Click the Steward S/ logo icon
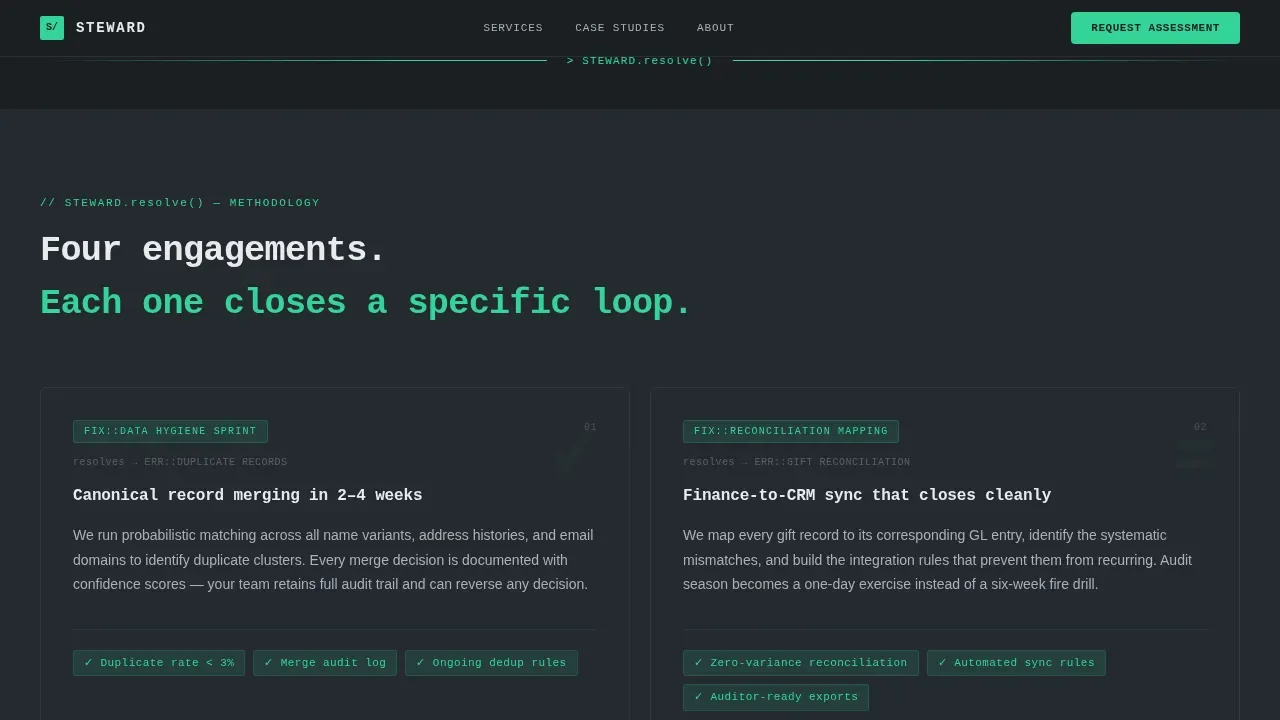The height and width of the screenshot is (720, 1280). [52, 28]
